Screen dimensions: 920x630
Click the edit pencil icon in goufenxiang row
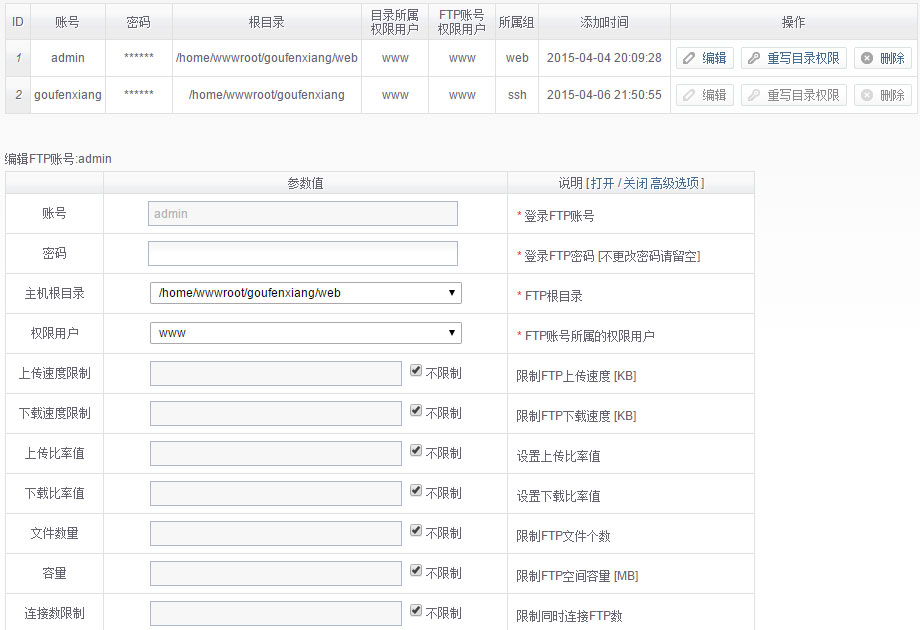pyautogui.click(x=689, y=96)
